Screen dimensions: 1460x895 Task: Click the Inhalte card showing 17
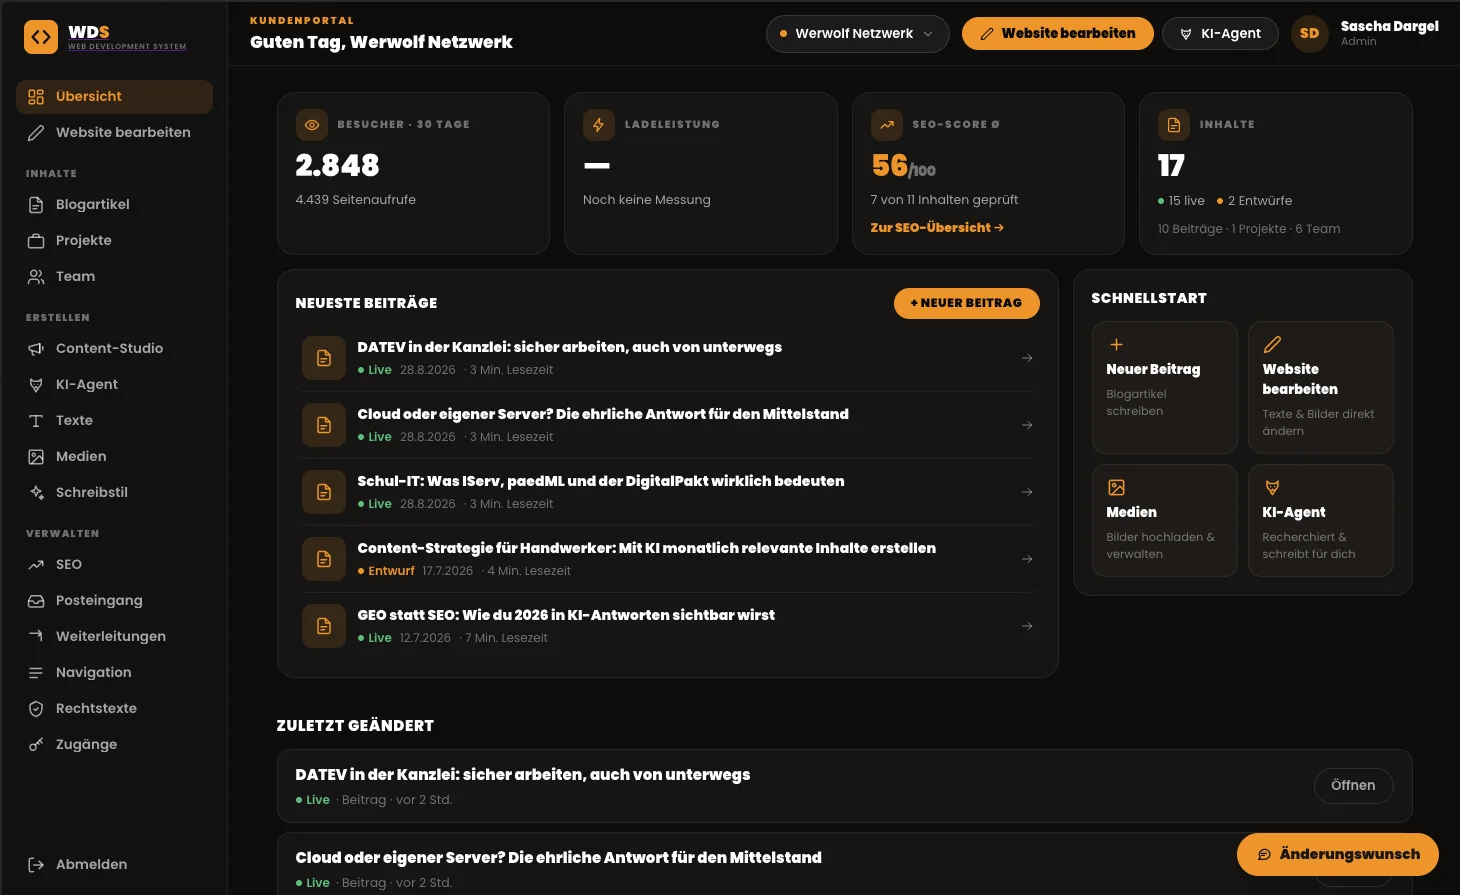click(1276, 174)
